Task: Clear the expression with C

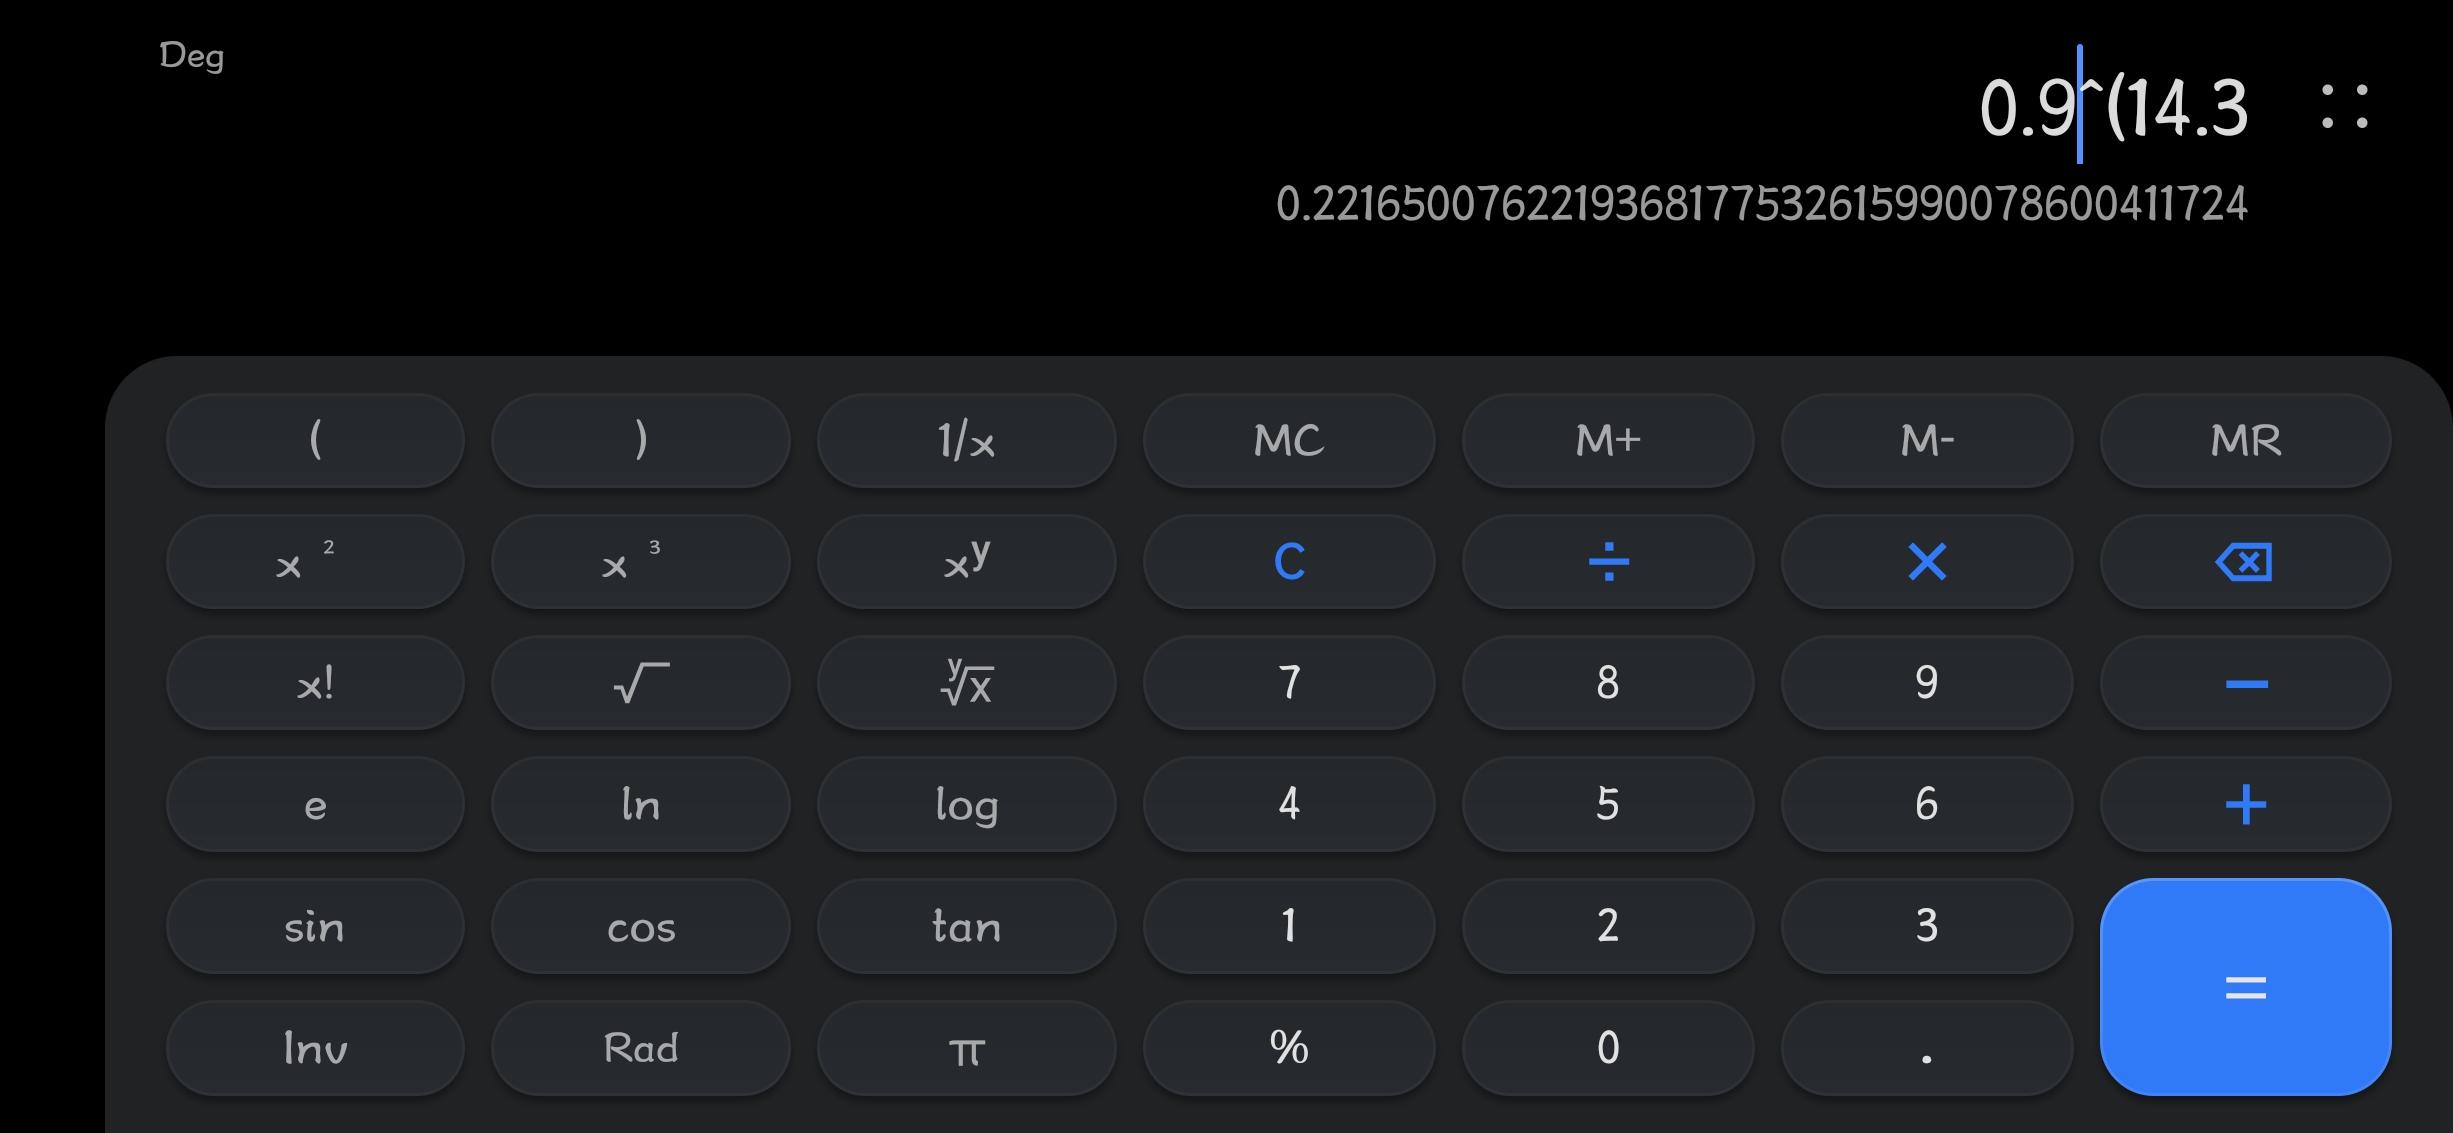Action: tap(1288, 562)
